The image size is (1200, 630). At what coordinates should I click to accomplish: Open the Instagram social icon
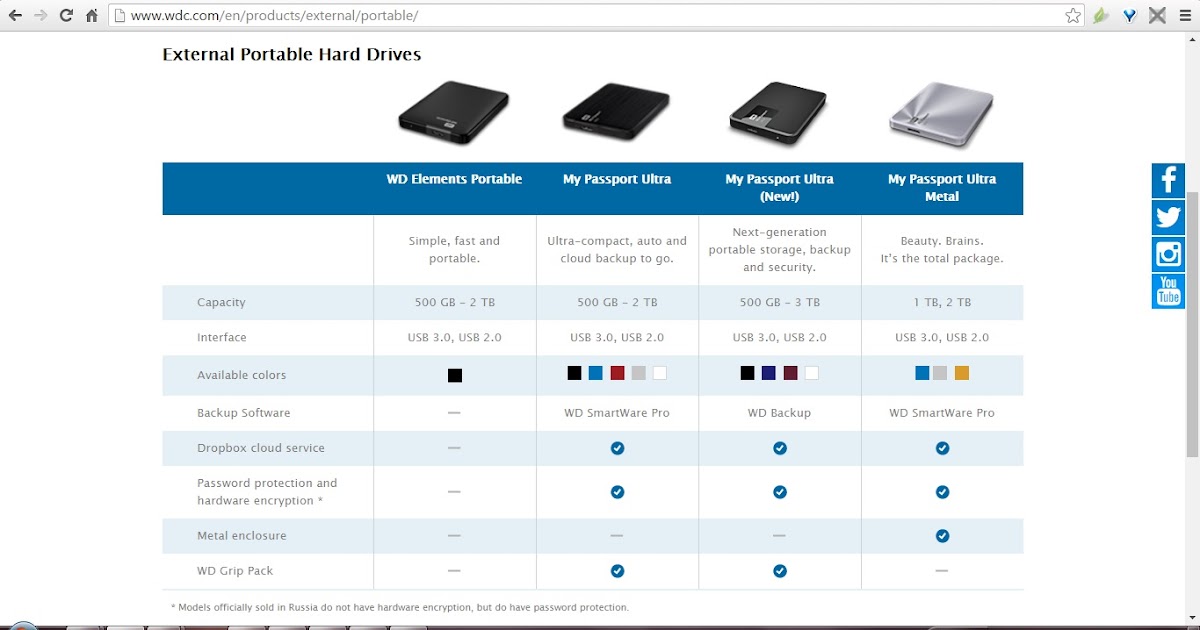coord(1168,254)
